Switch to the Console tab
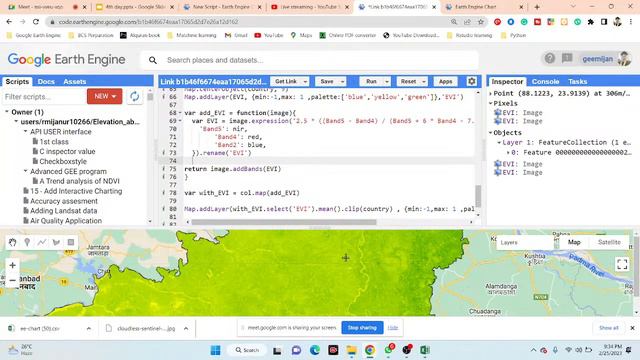 (545, 82)
